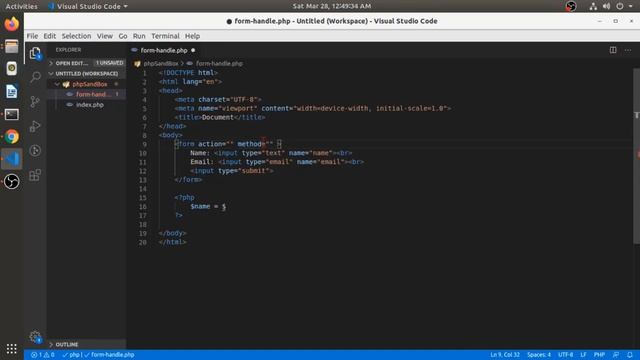Click php linter status in status bar
Viewport: 640px width, 360px height.
click(72, 355)
